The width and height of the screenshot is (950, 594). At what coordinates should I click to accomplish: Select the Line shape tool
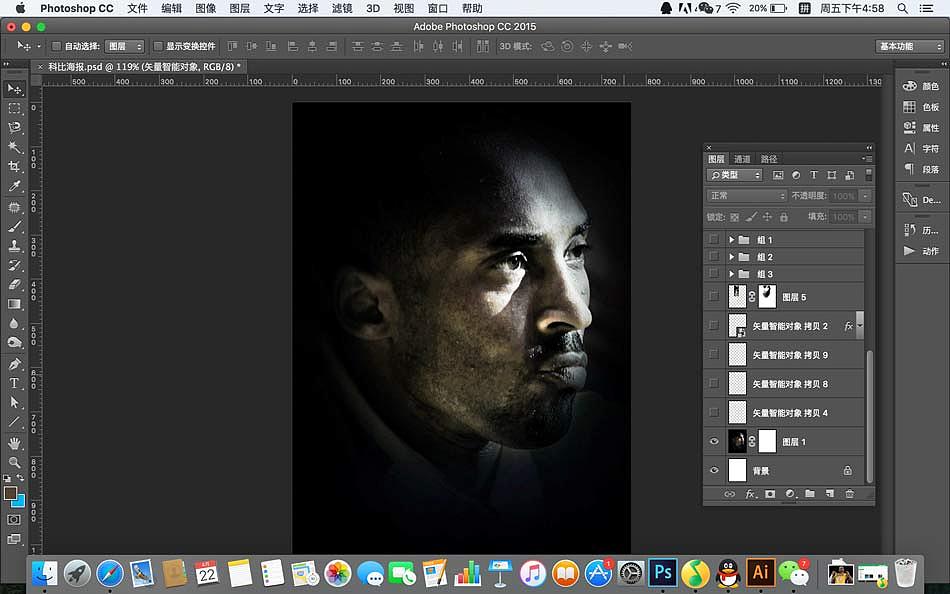(x=15, y=422)
